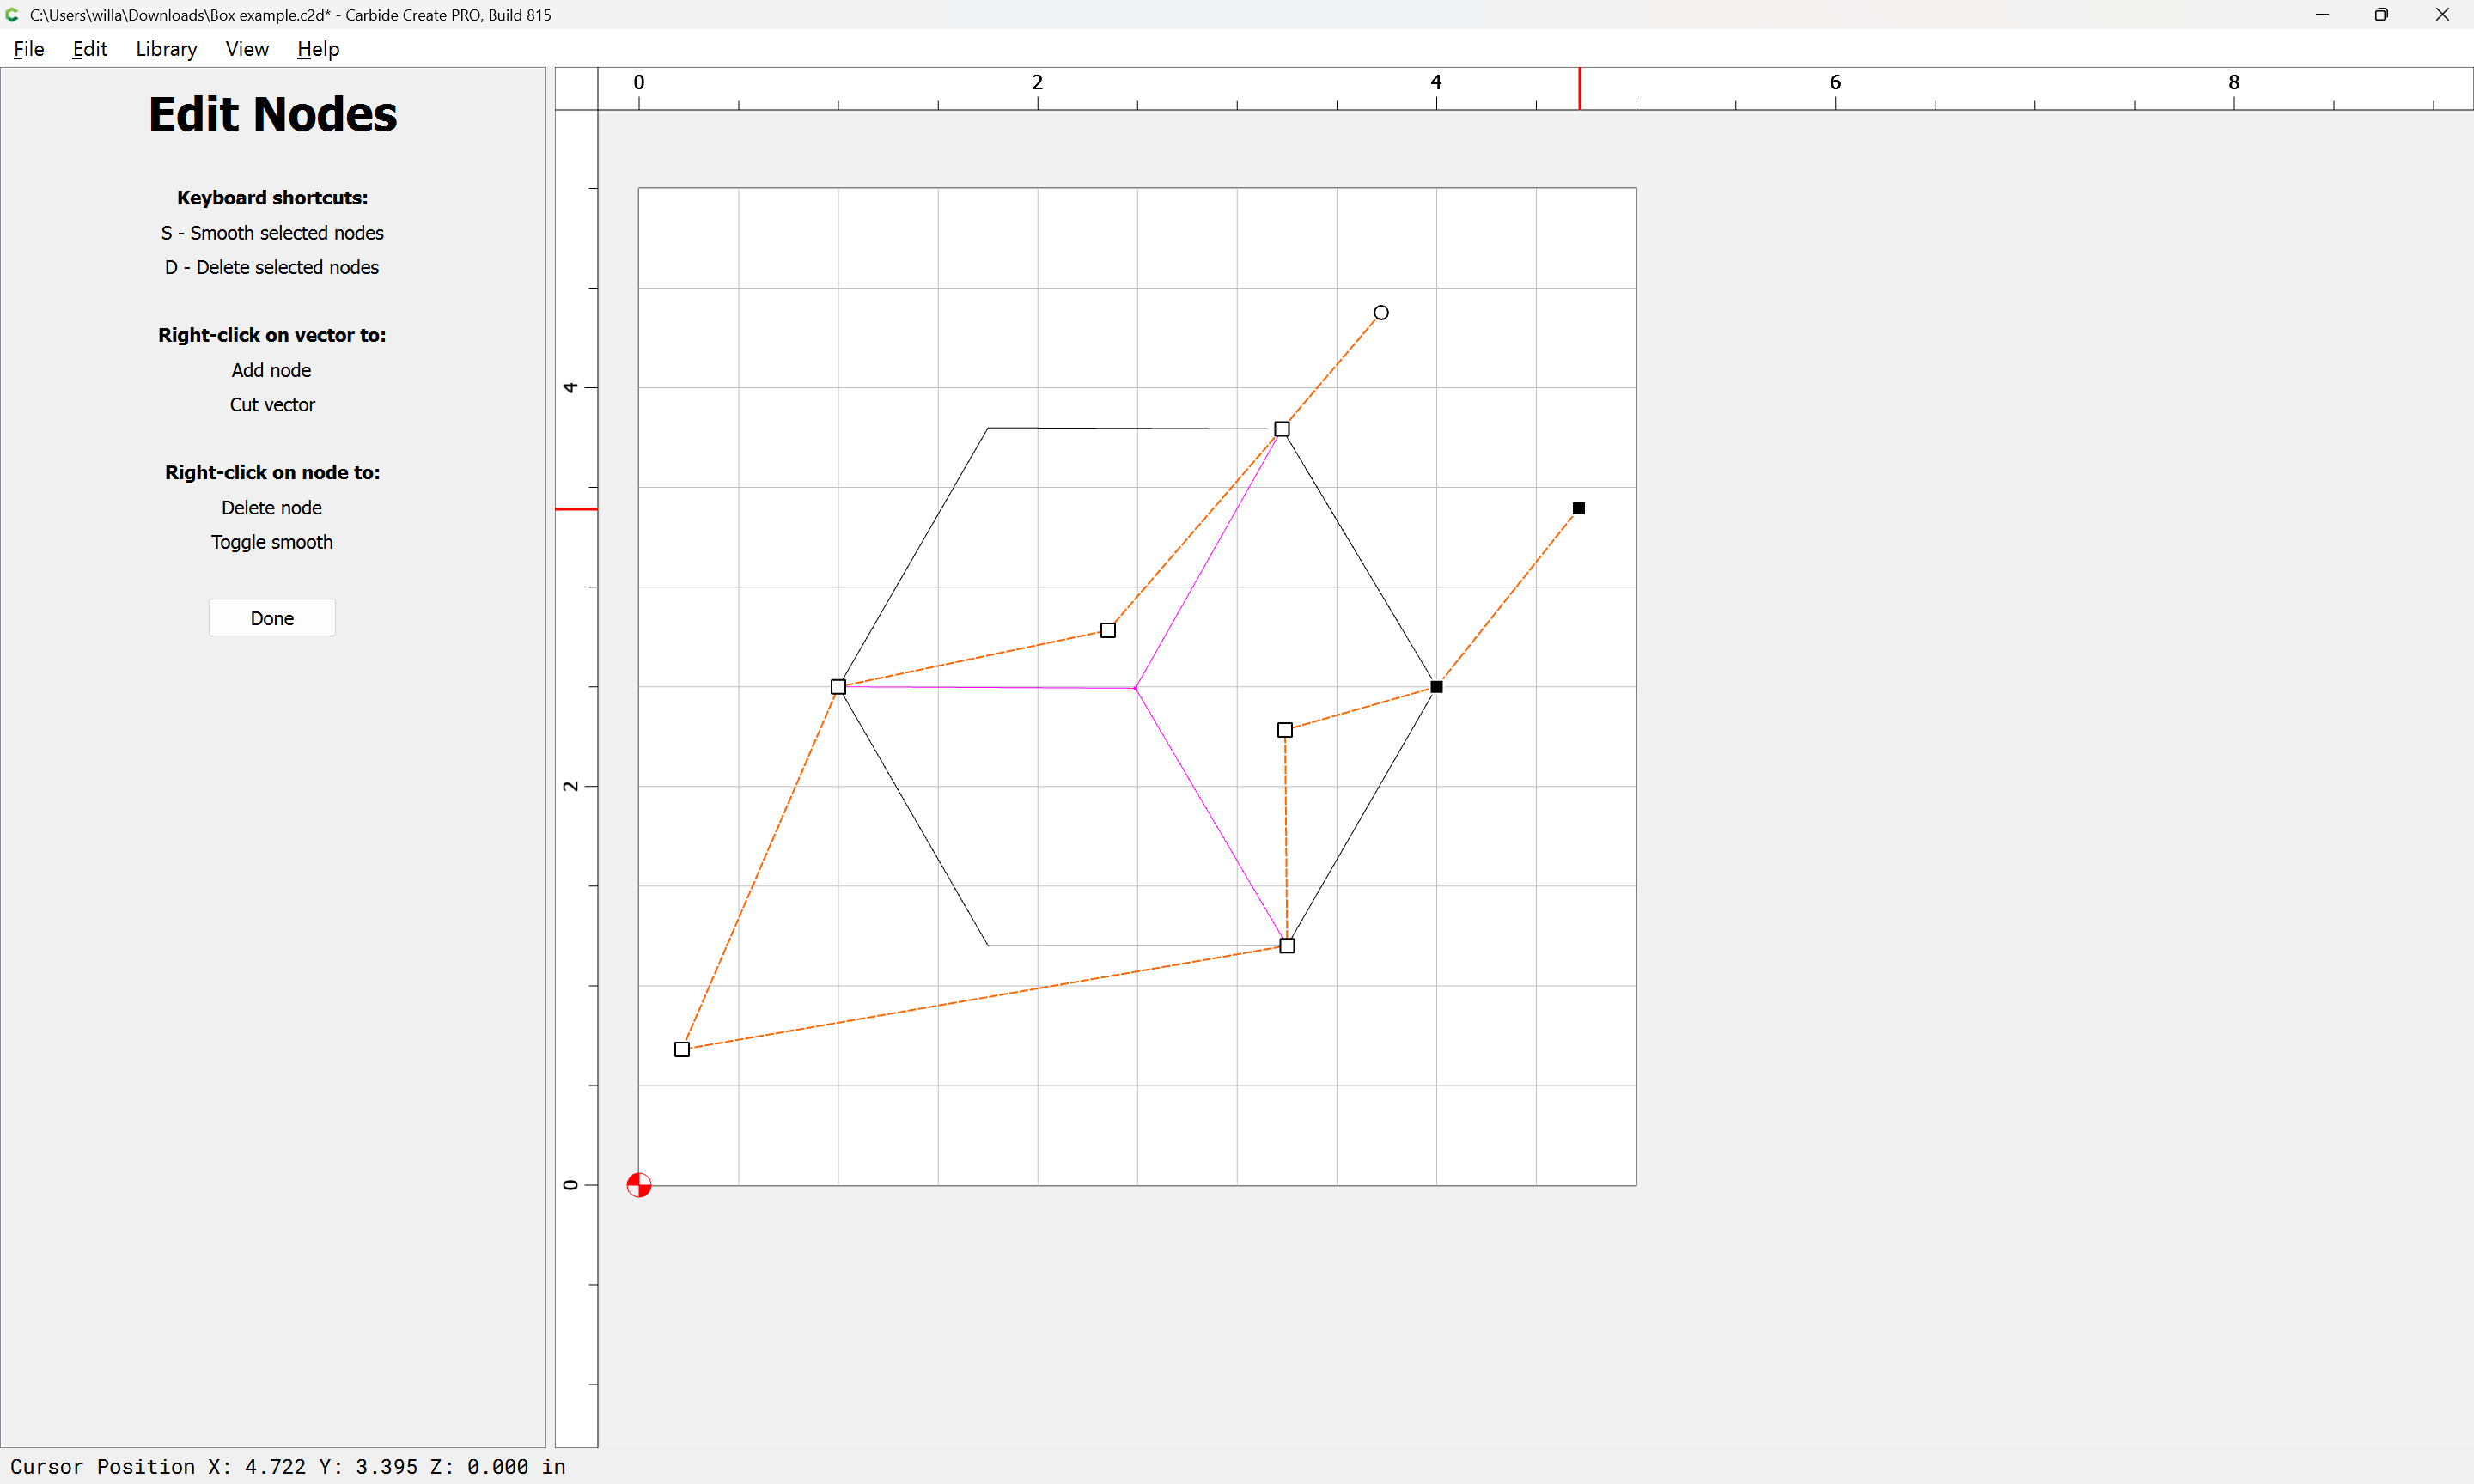The image size is (2474, 1484).
Task: Restore down the Carbide Create window
Action: coord(2381,15)
